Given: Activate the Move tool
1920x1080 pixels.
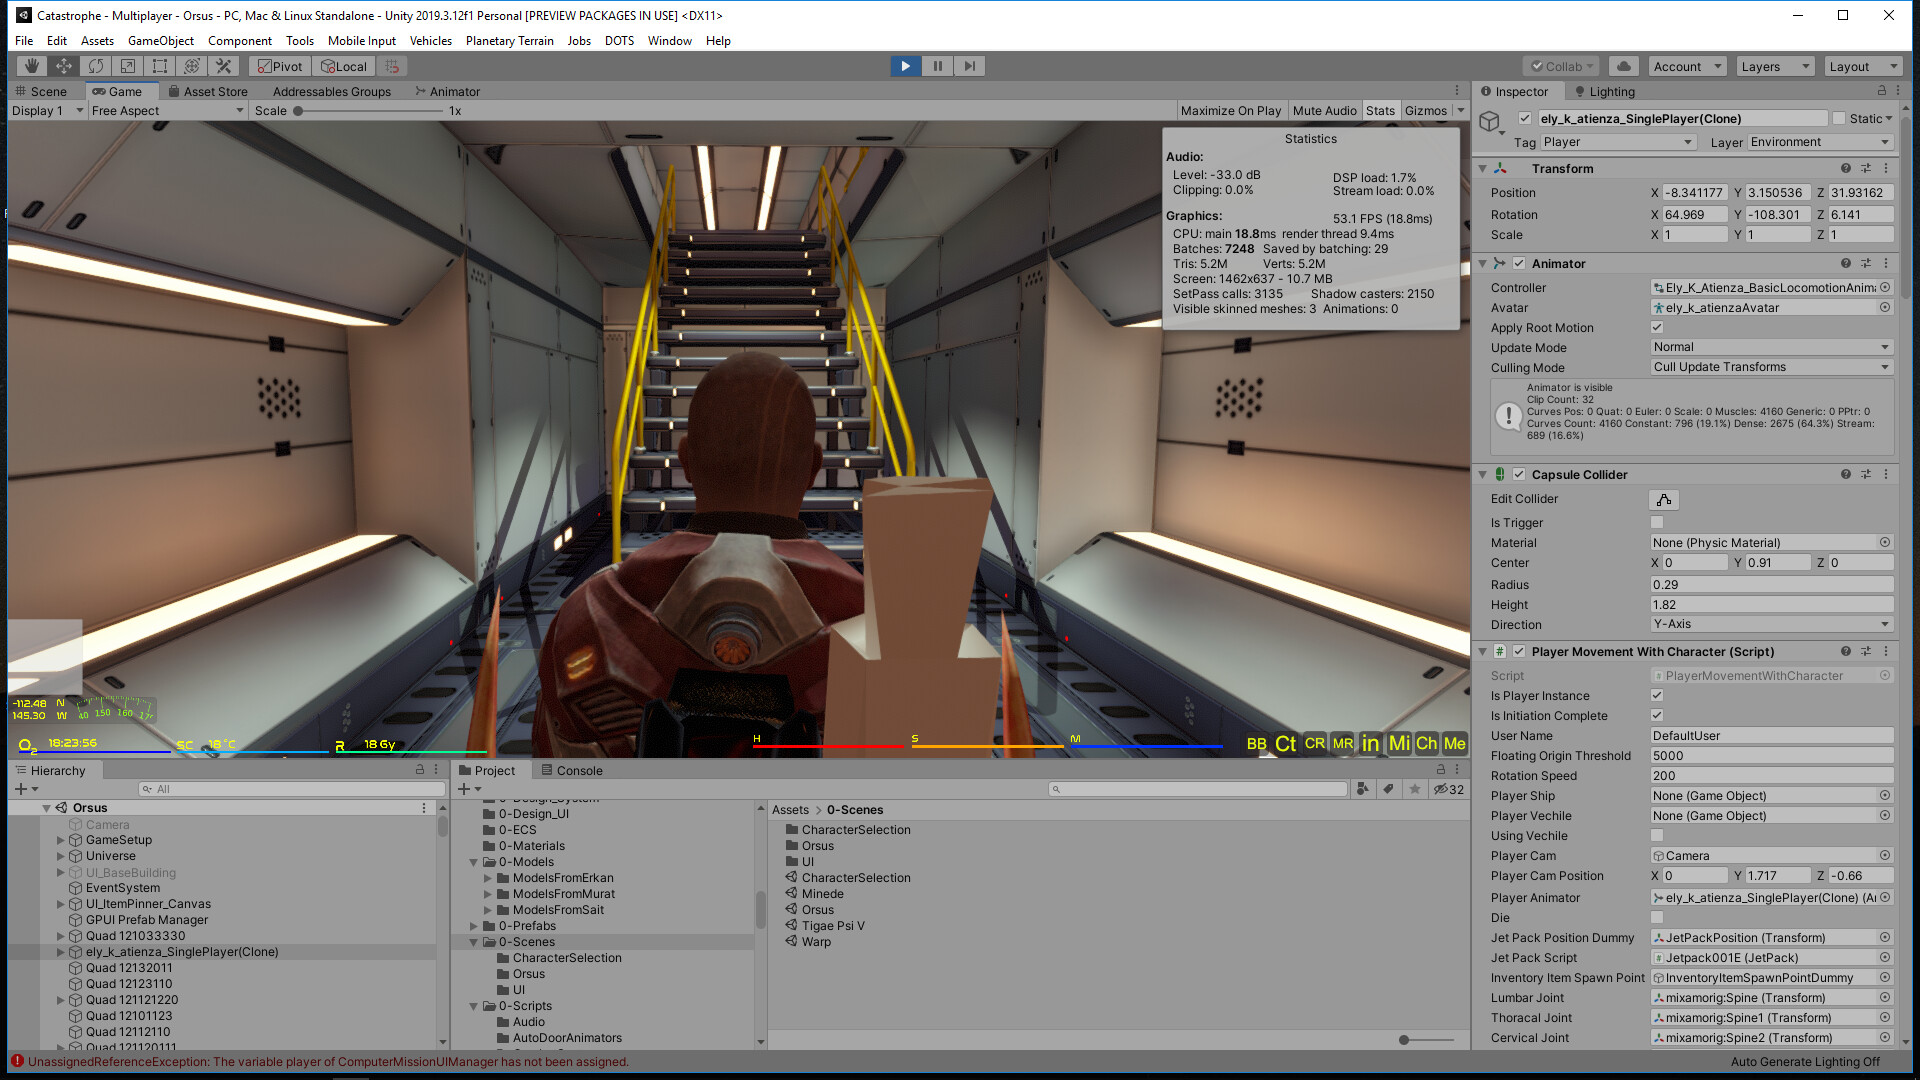Looking at the screenshot, I should [x=64, y=66].
